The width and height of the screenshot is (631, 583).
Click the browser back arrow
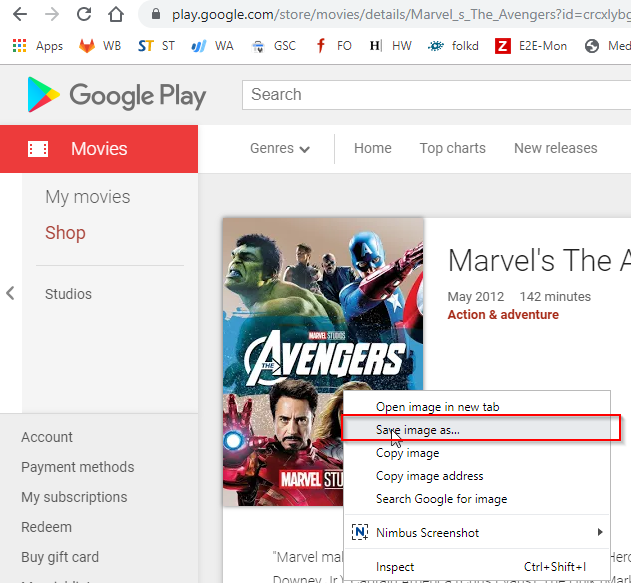[20, 14]
